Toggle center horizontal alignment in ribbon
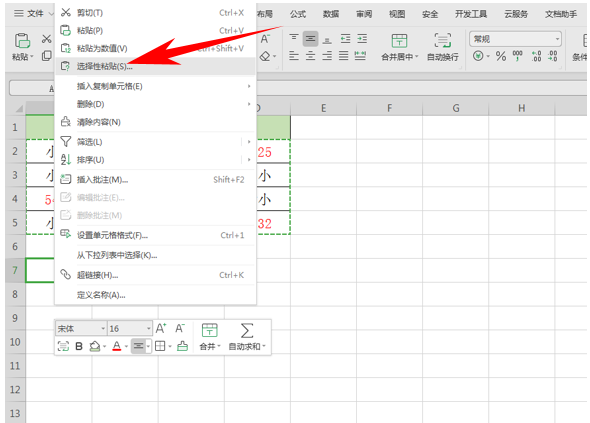 click(310, 56)
